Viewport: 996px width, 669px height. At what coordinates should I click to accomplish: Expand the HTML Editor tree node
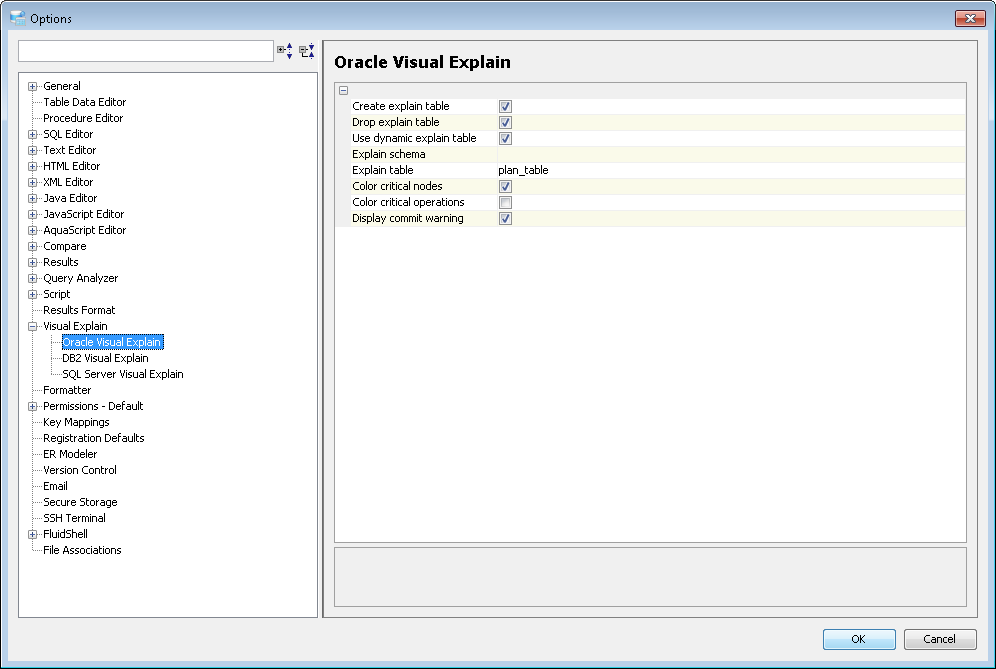click(32, 166)
